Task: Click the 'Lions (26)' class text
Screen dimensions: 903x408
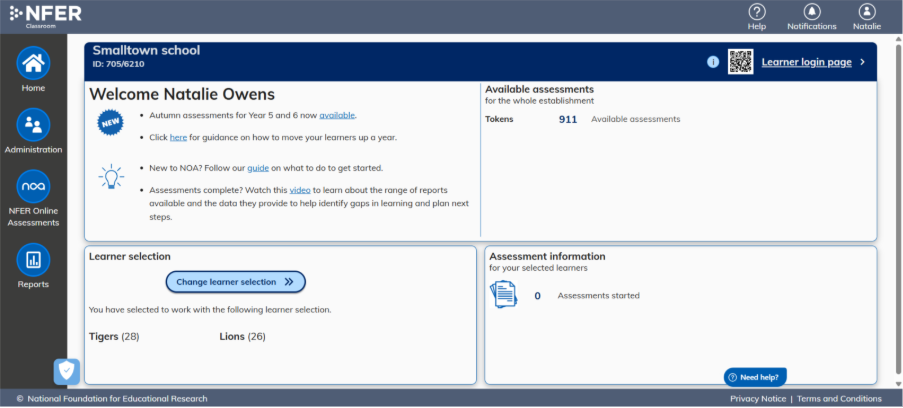Action: point(242,337)
